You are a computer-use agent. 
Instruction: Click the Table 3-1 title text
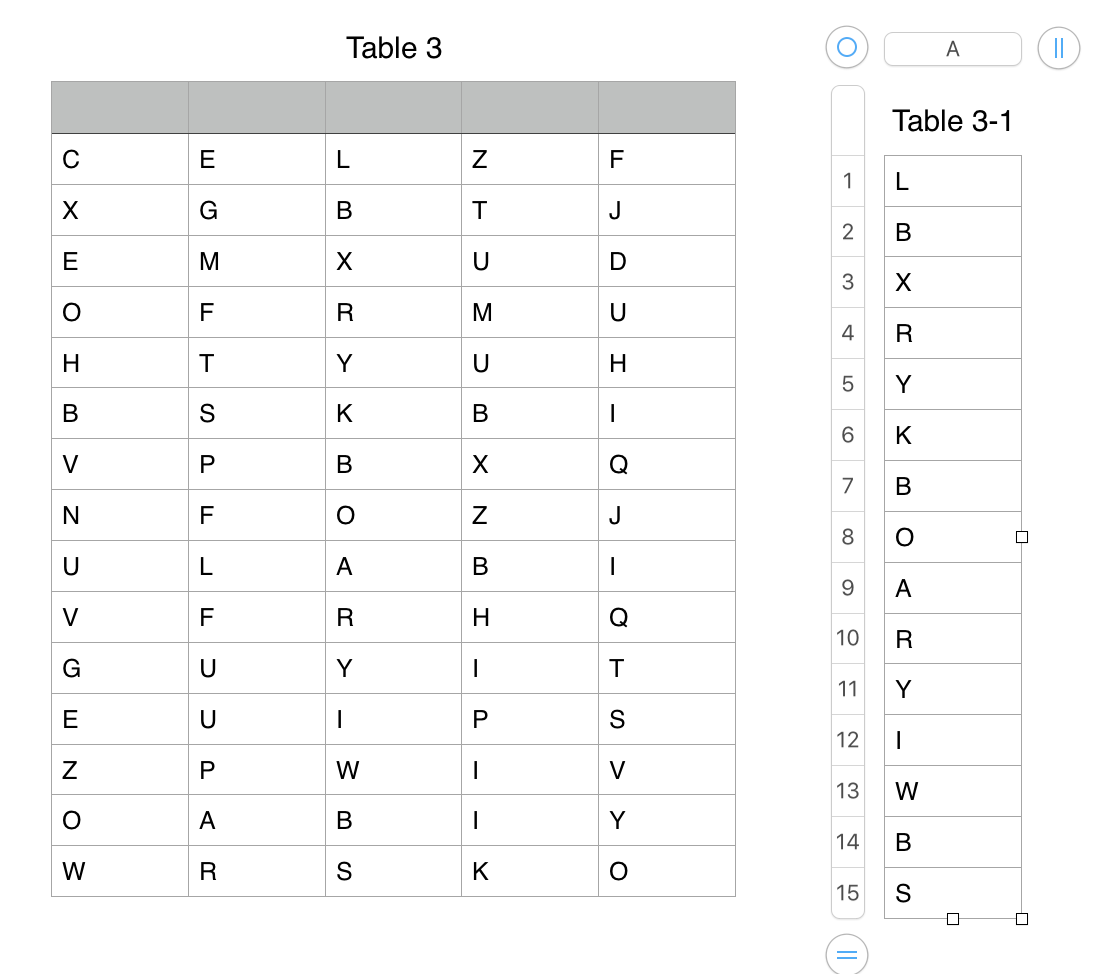coord(952,121)
